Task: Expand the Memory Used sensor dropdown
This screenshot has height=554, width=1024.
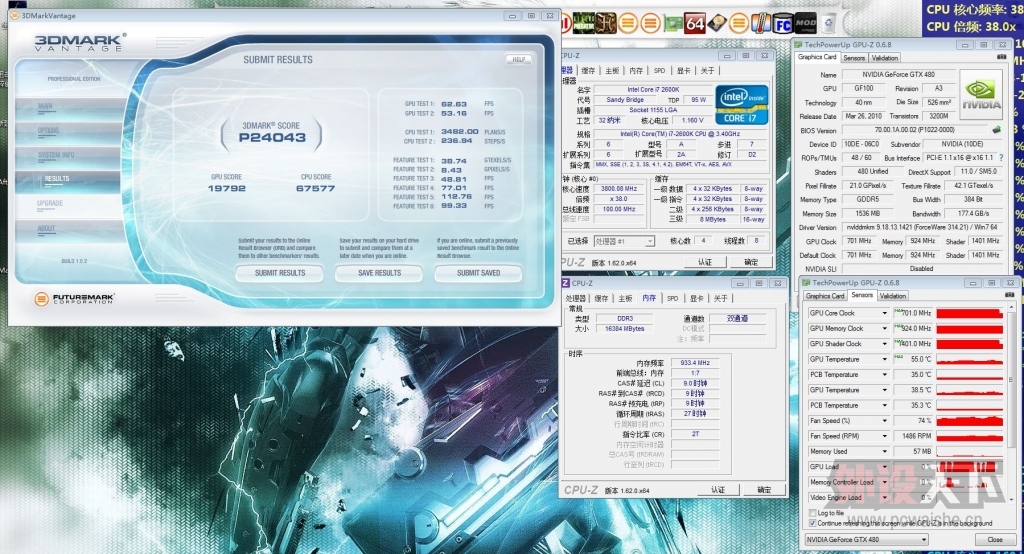Action: pos(885,451)
